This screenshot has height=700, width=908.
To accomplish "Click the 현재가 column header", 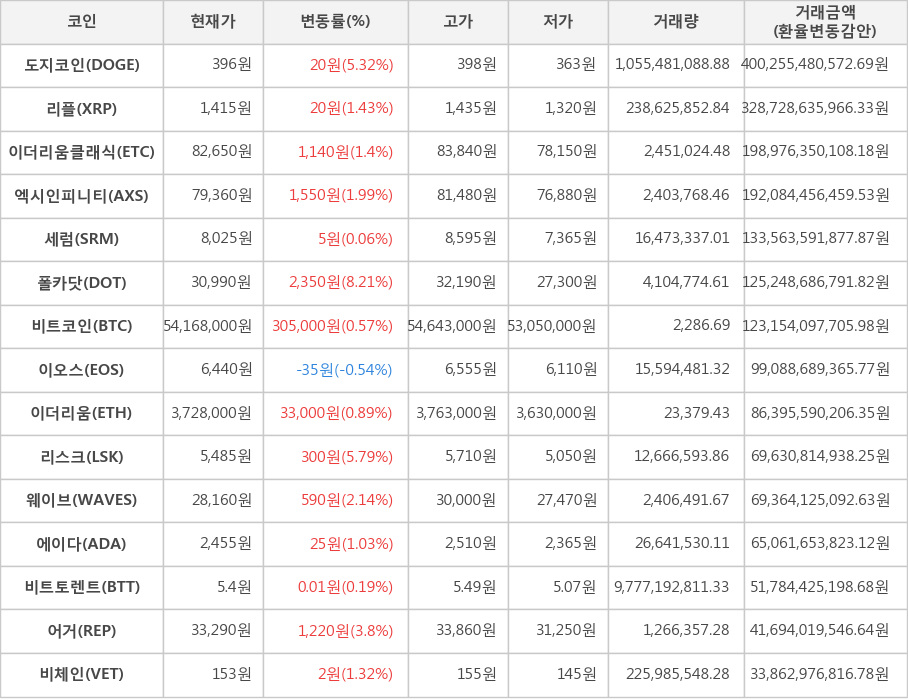I will point(213,22).
